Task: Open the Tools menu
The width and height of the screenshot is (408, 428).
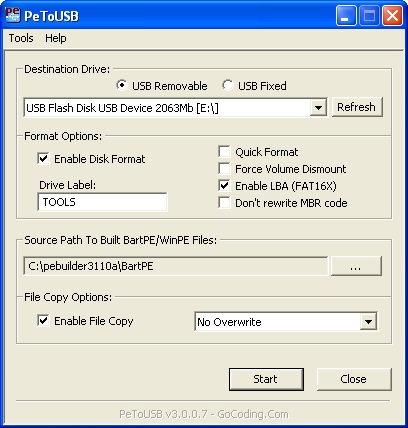Action: click(x=21, y=38)
